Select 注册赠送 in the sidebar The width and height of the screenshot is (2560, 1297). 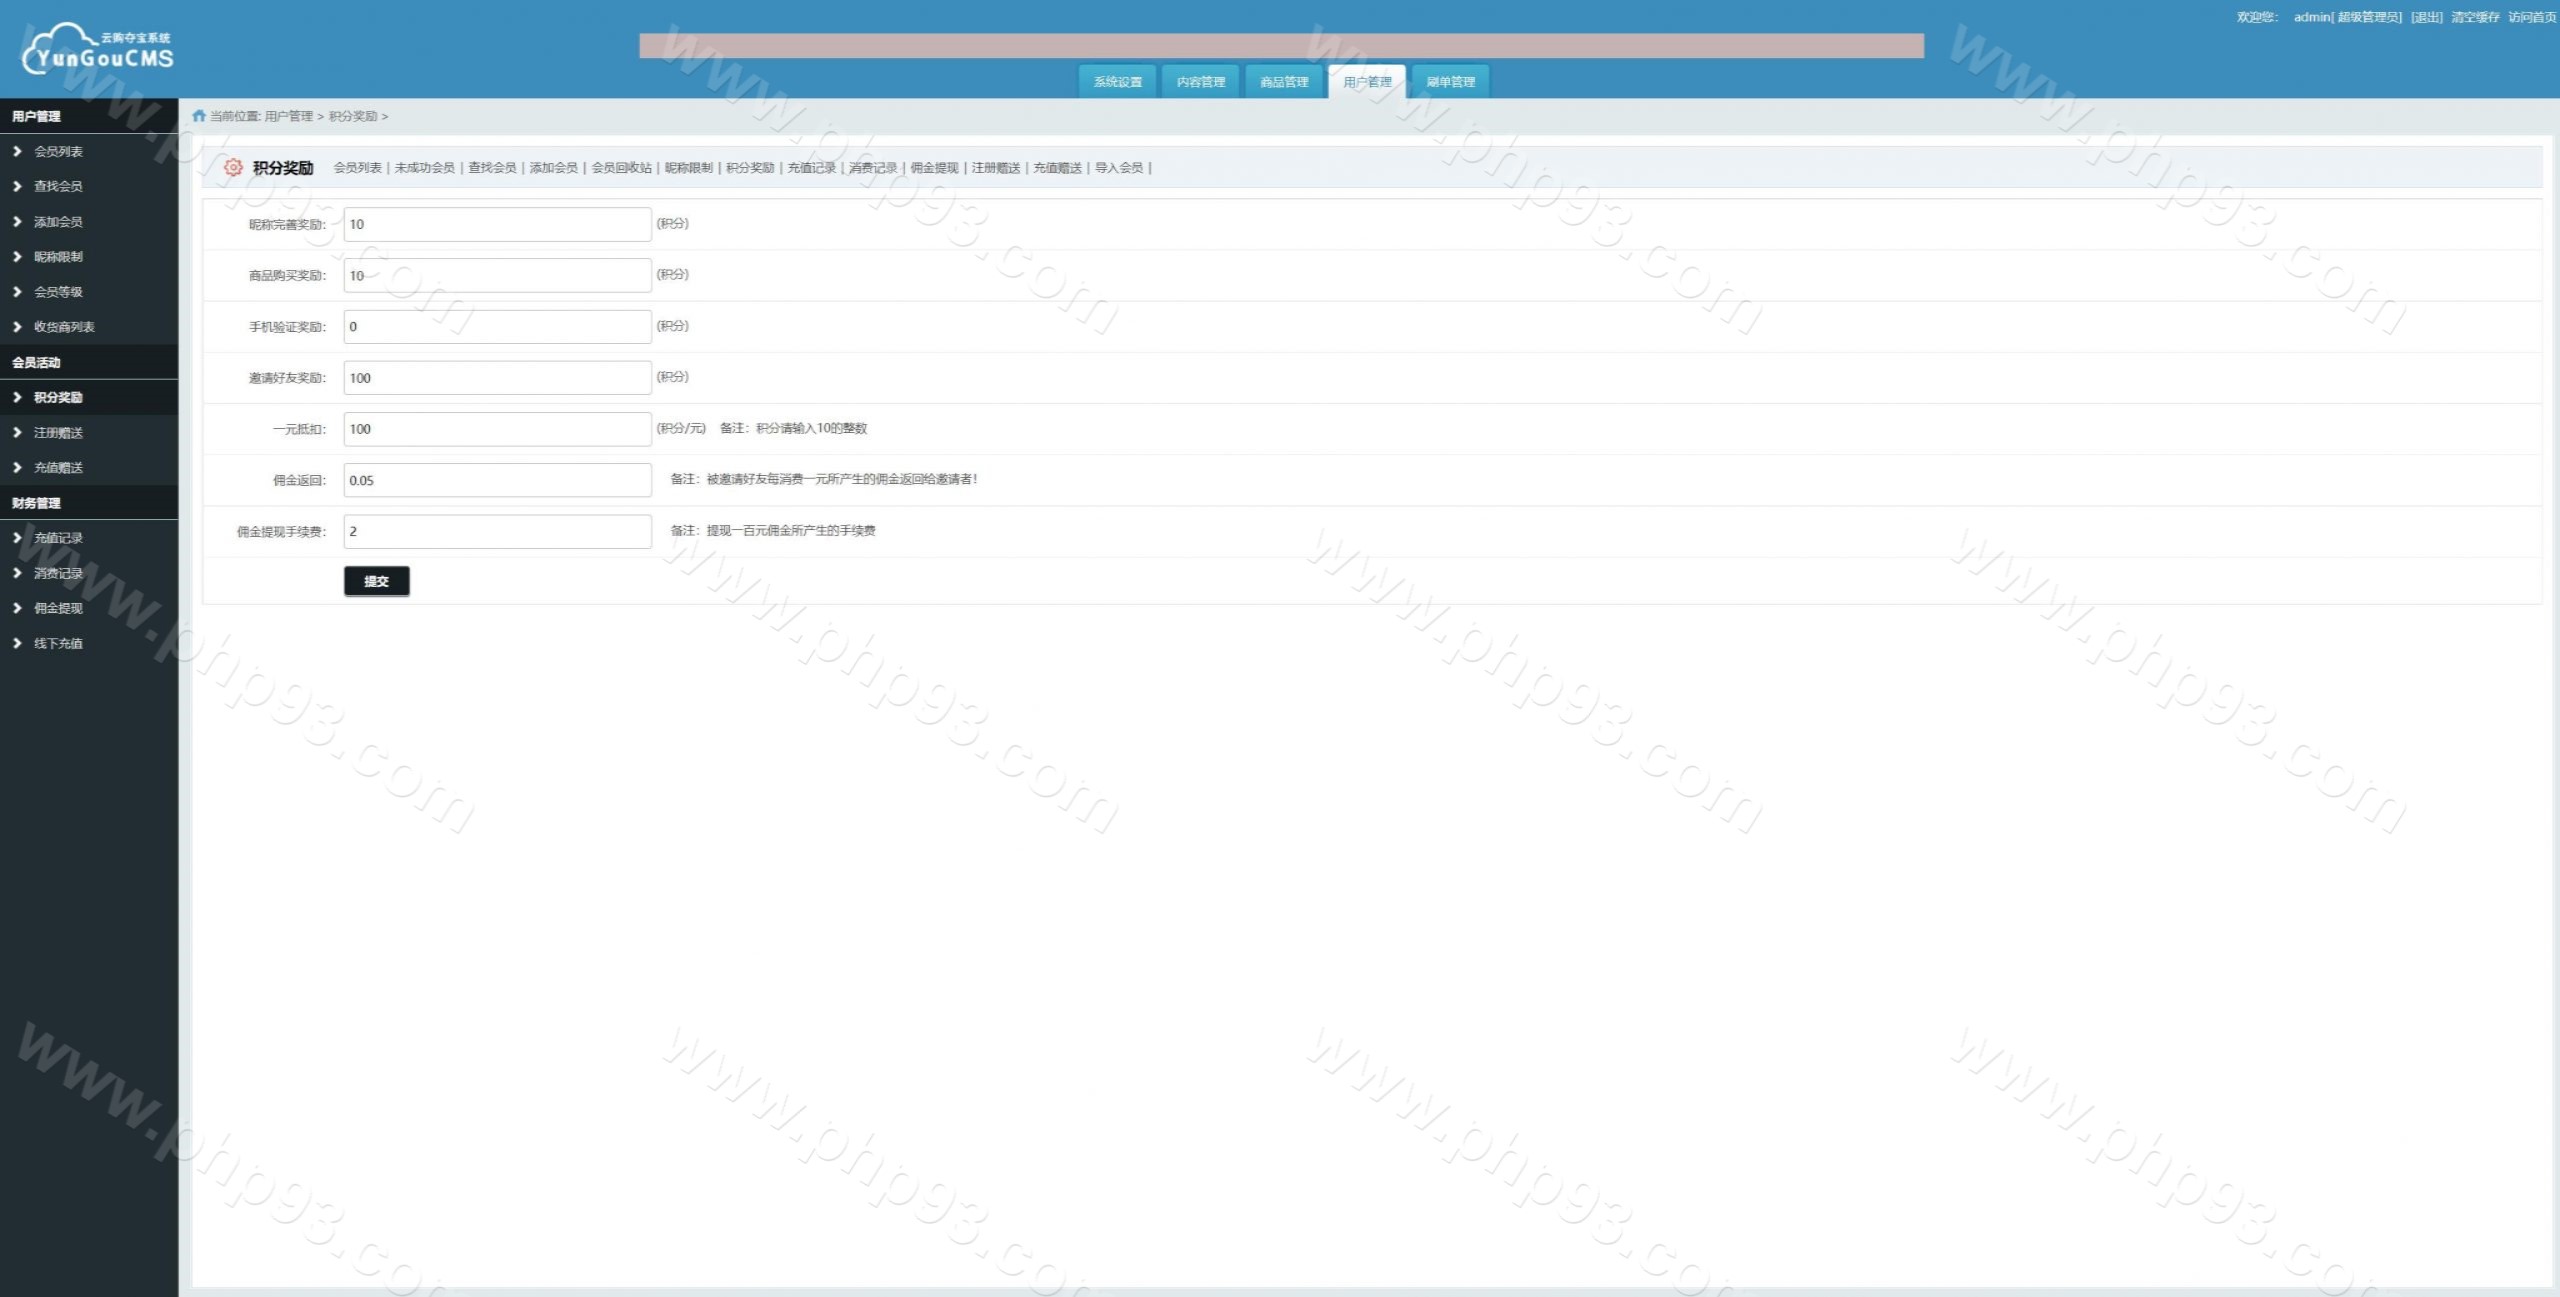[x=58, y=433]
